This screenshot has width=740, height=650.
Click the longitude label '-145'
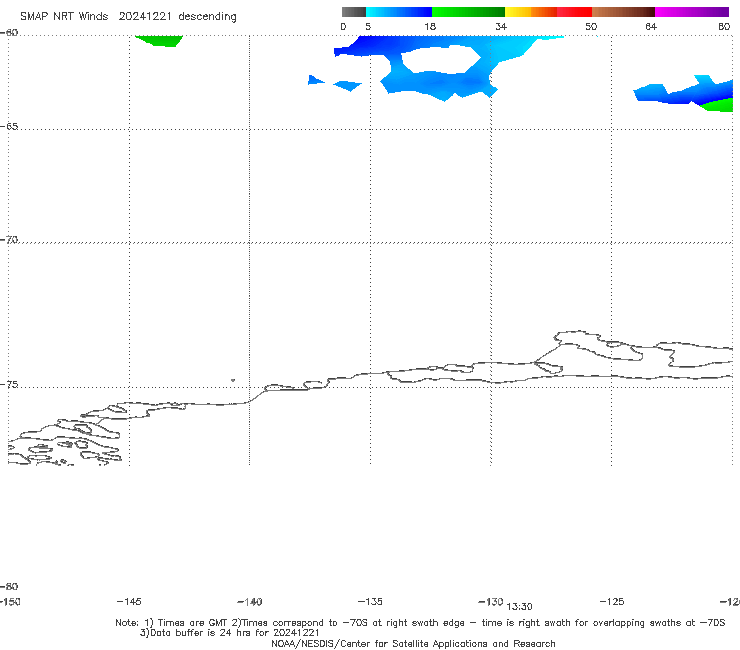(129, 601)
